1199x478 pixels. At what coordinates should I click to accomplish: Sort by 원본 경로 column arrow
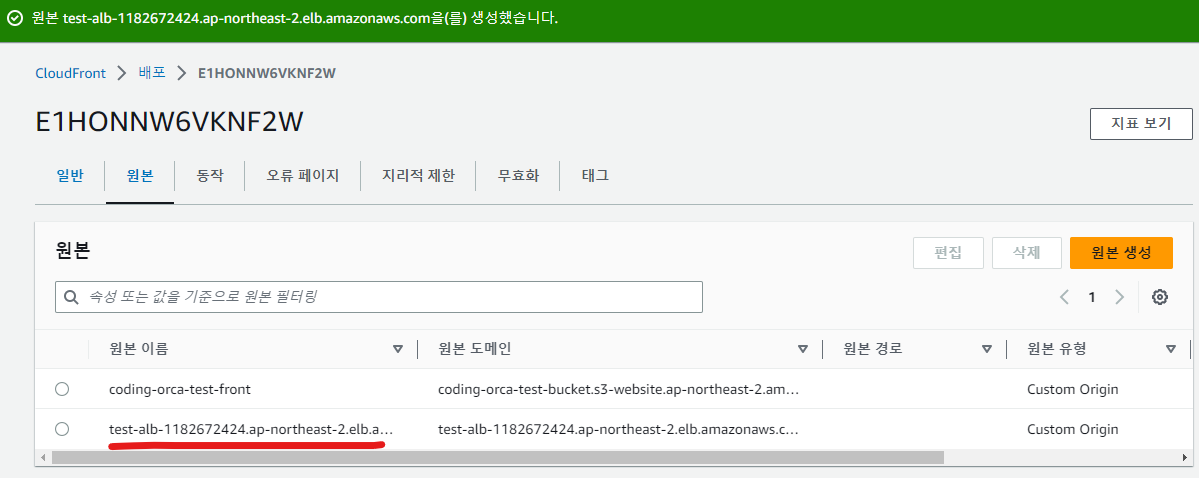tap(986, 350)
